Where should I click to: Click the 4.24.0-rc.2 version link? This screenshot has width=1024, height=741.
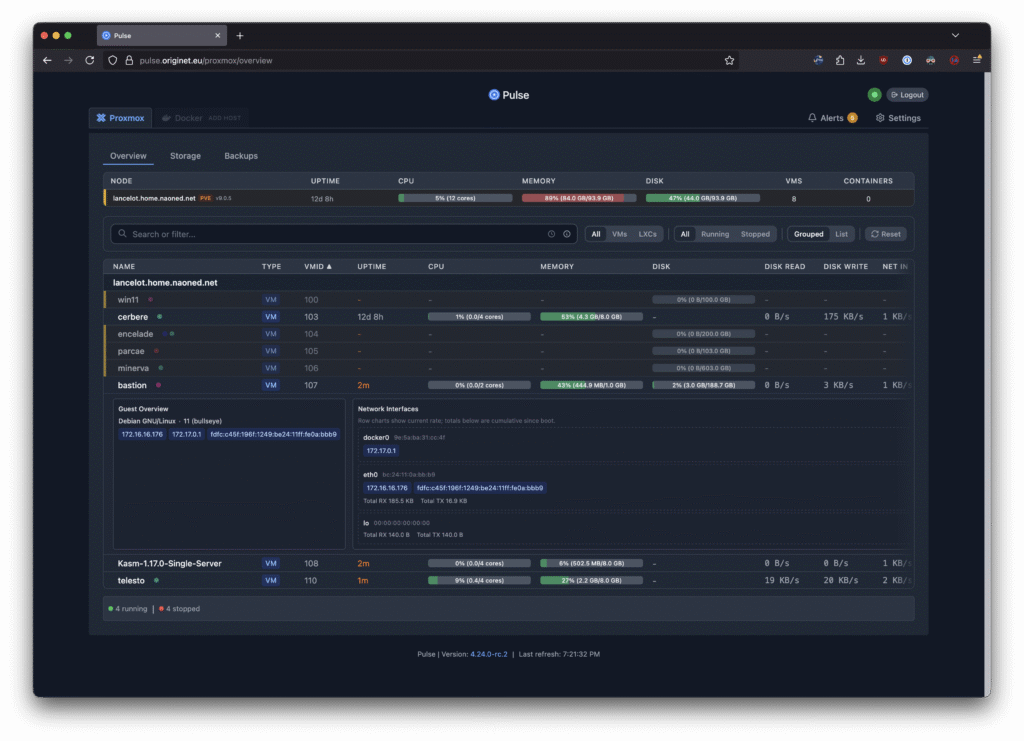489,654
